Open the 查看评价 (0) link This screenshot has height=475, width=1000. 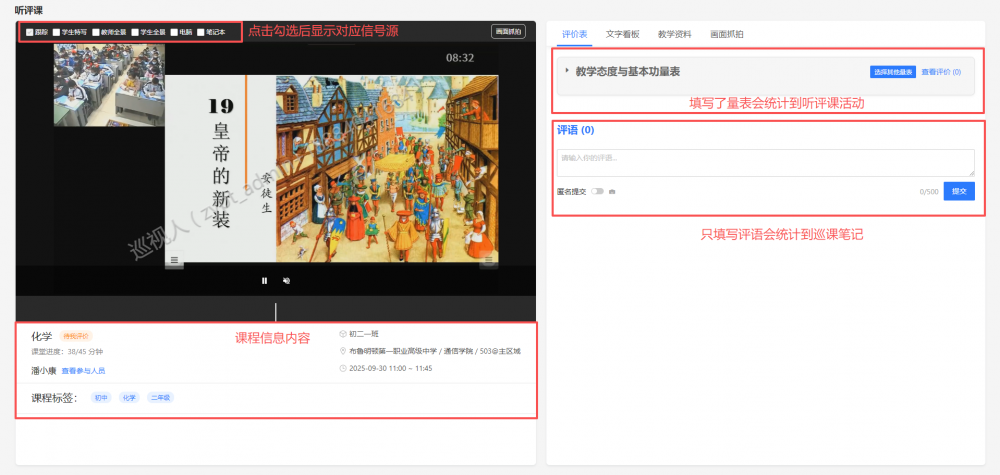941,72
